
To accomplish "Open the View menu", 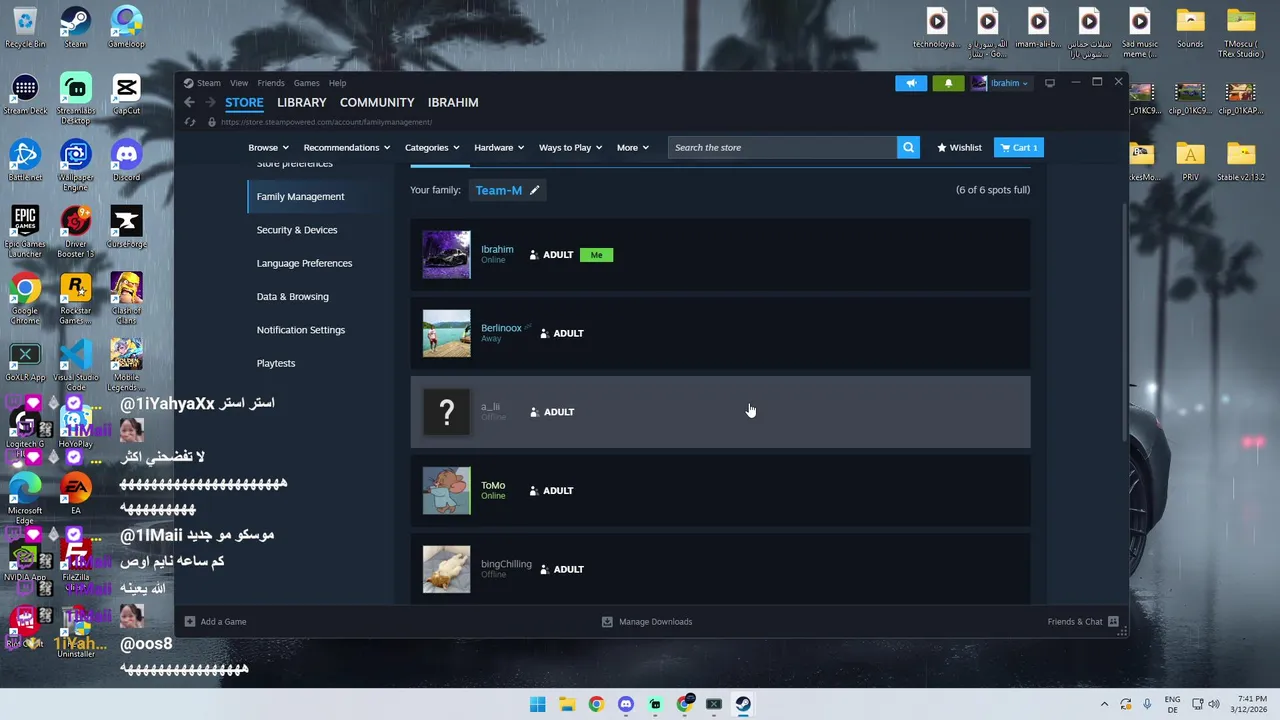I will [x=239, y=83].
